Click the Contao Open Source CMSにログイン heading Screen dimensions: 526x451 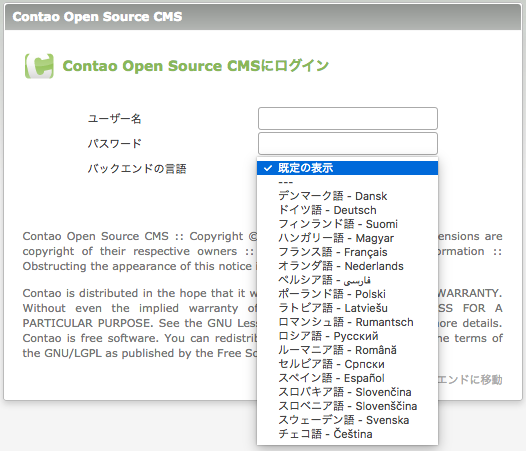pos(196,66)
